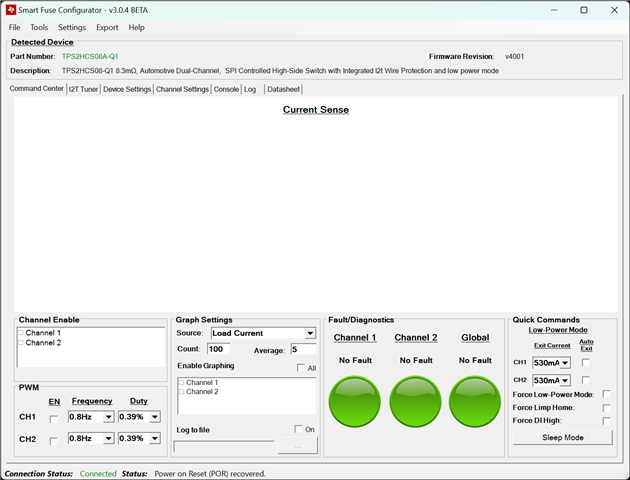Screen dimensions: 630x480
Task: Tick CH1 PWM EN checkbox
Action: coord(53,419)
